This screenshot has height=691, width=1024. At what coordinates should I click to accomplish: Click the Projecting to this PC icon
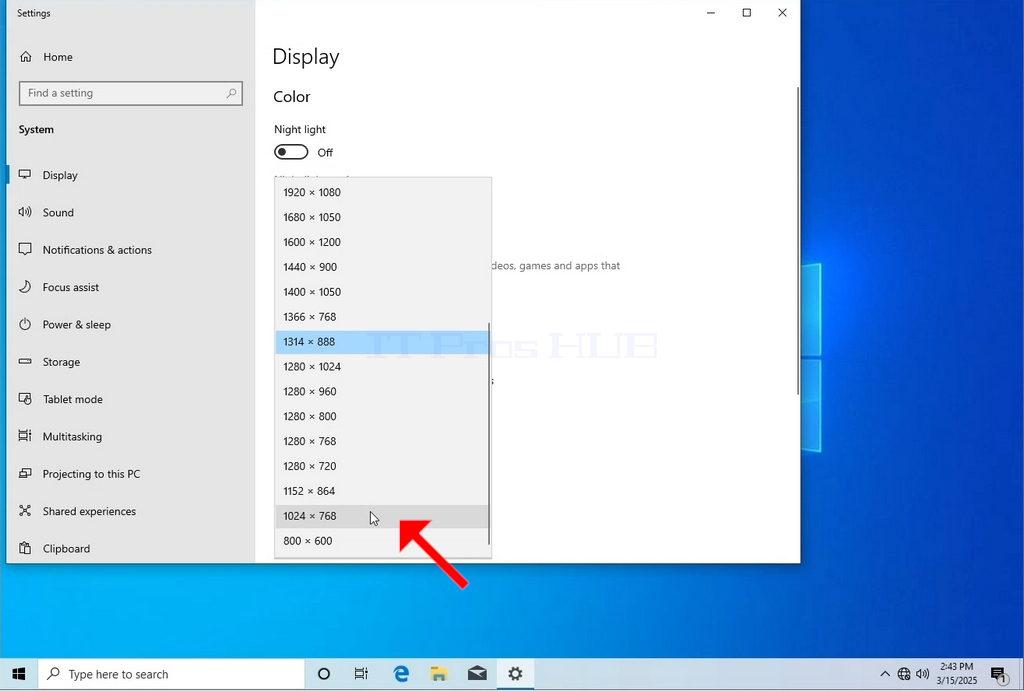(25, 473)
